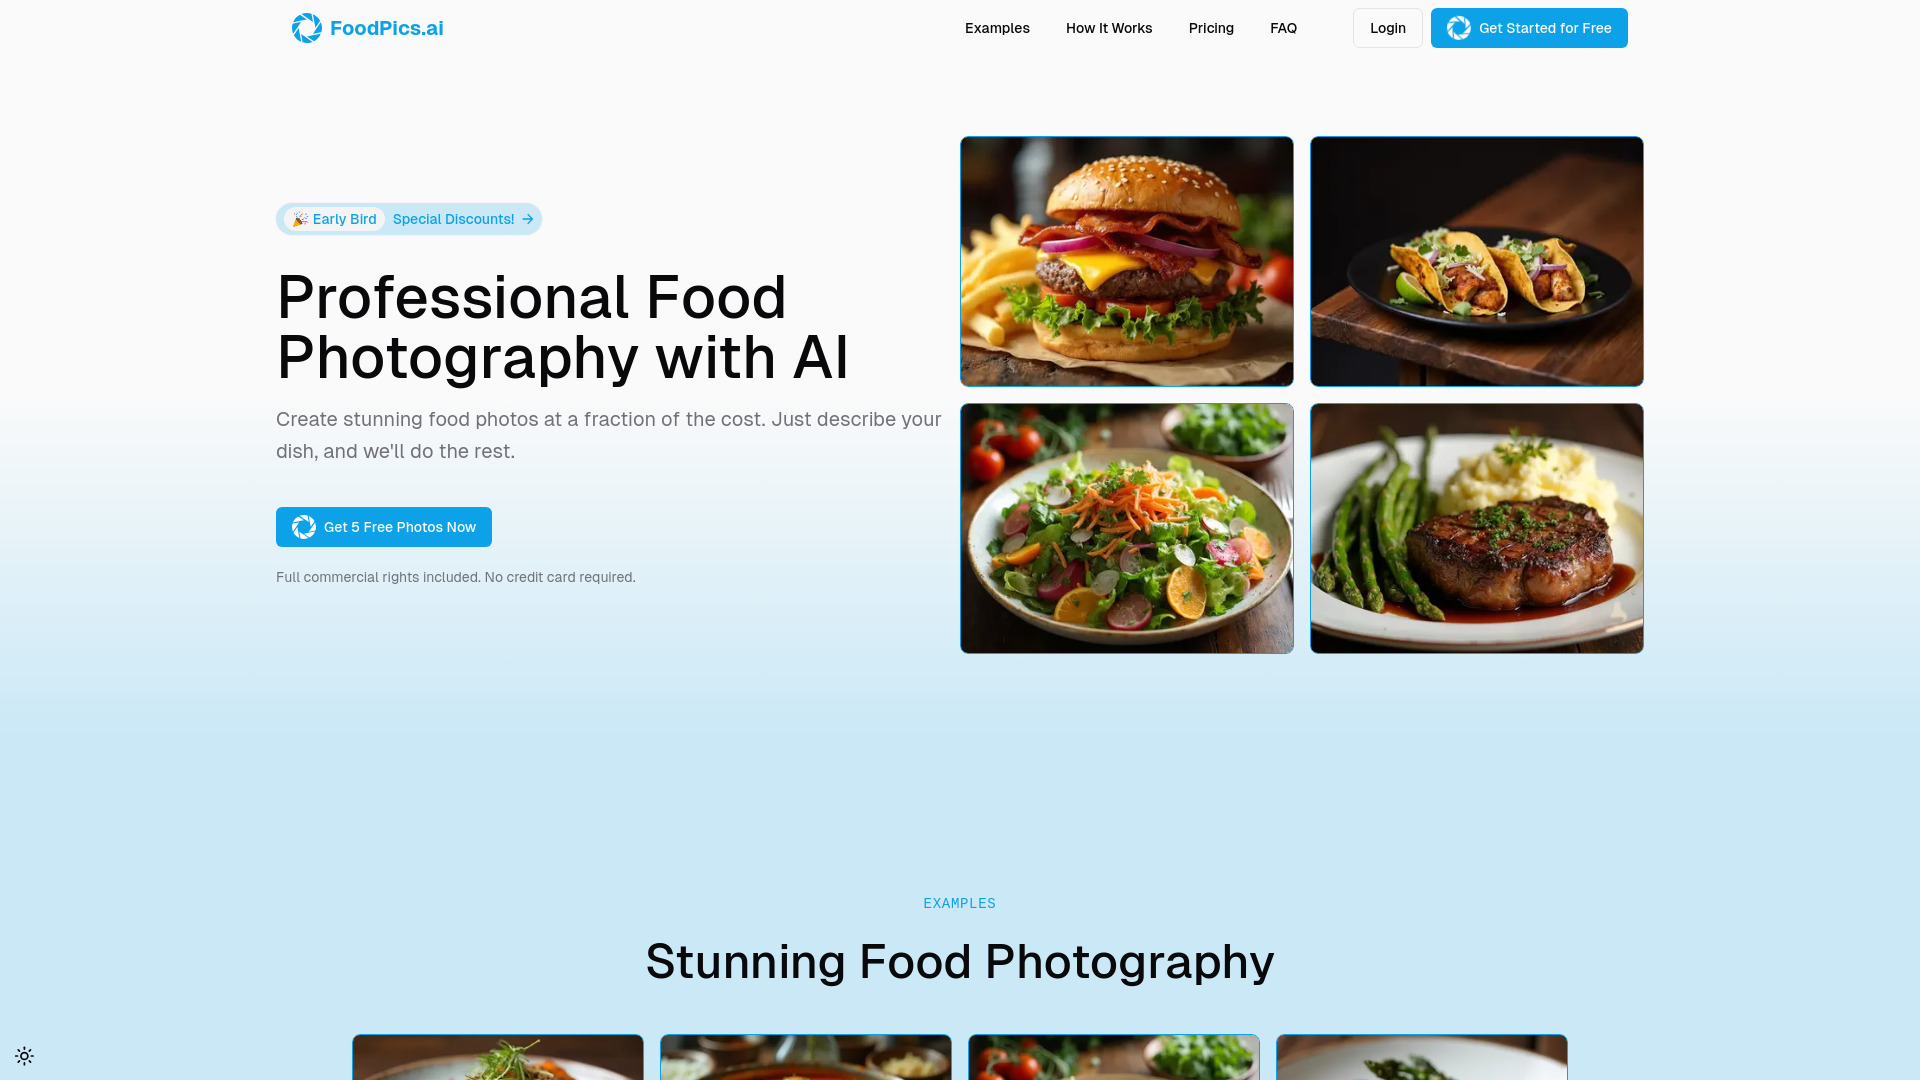Click the steak with asparagus food thumbnail
Screen dimensions: 1920x1080
(1477, 527)
